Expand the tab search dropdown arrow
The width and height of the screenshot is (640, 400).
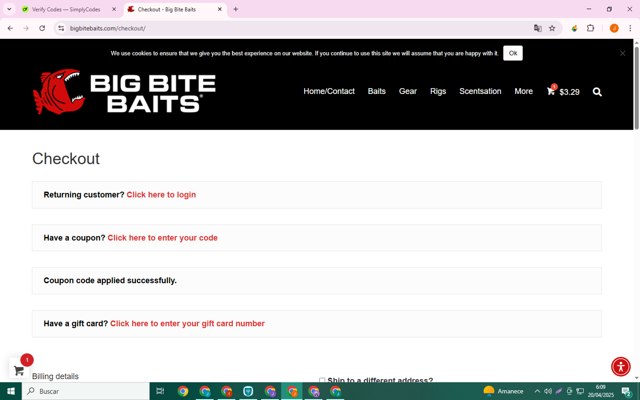(x=9, y=9)
